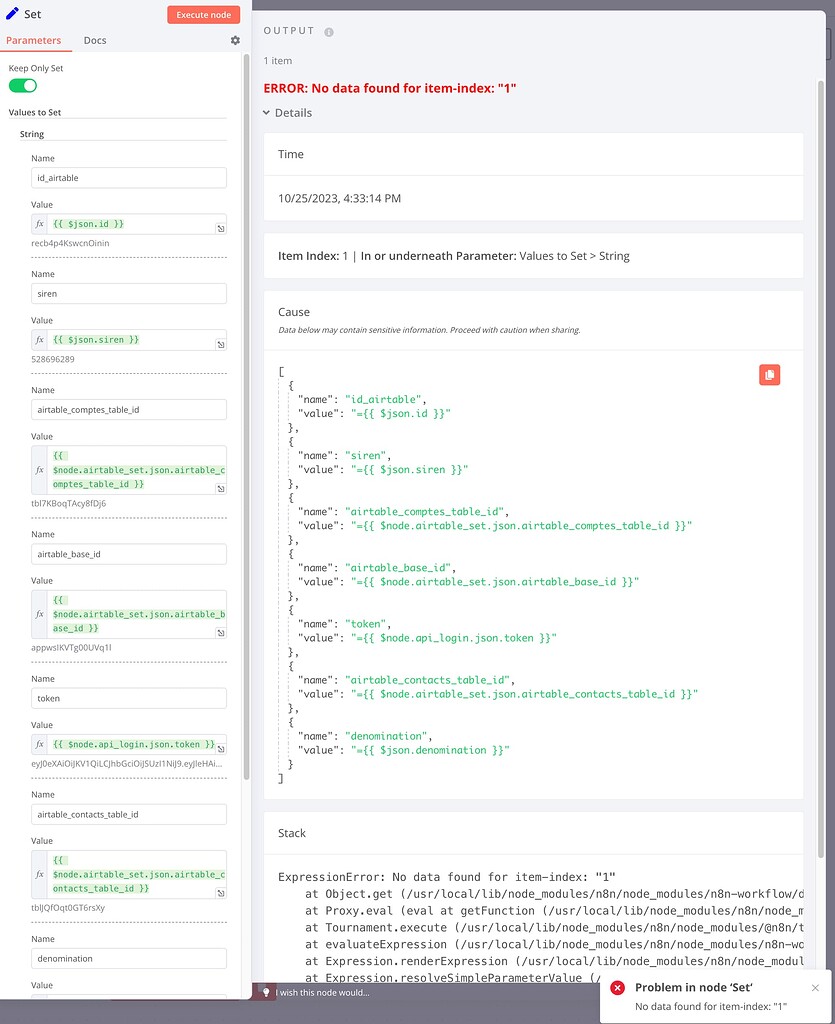
Task: Click the Name field containing id_airtable
Action: point(128,178)
